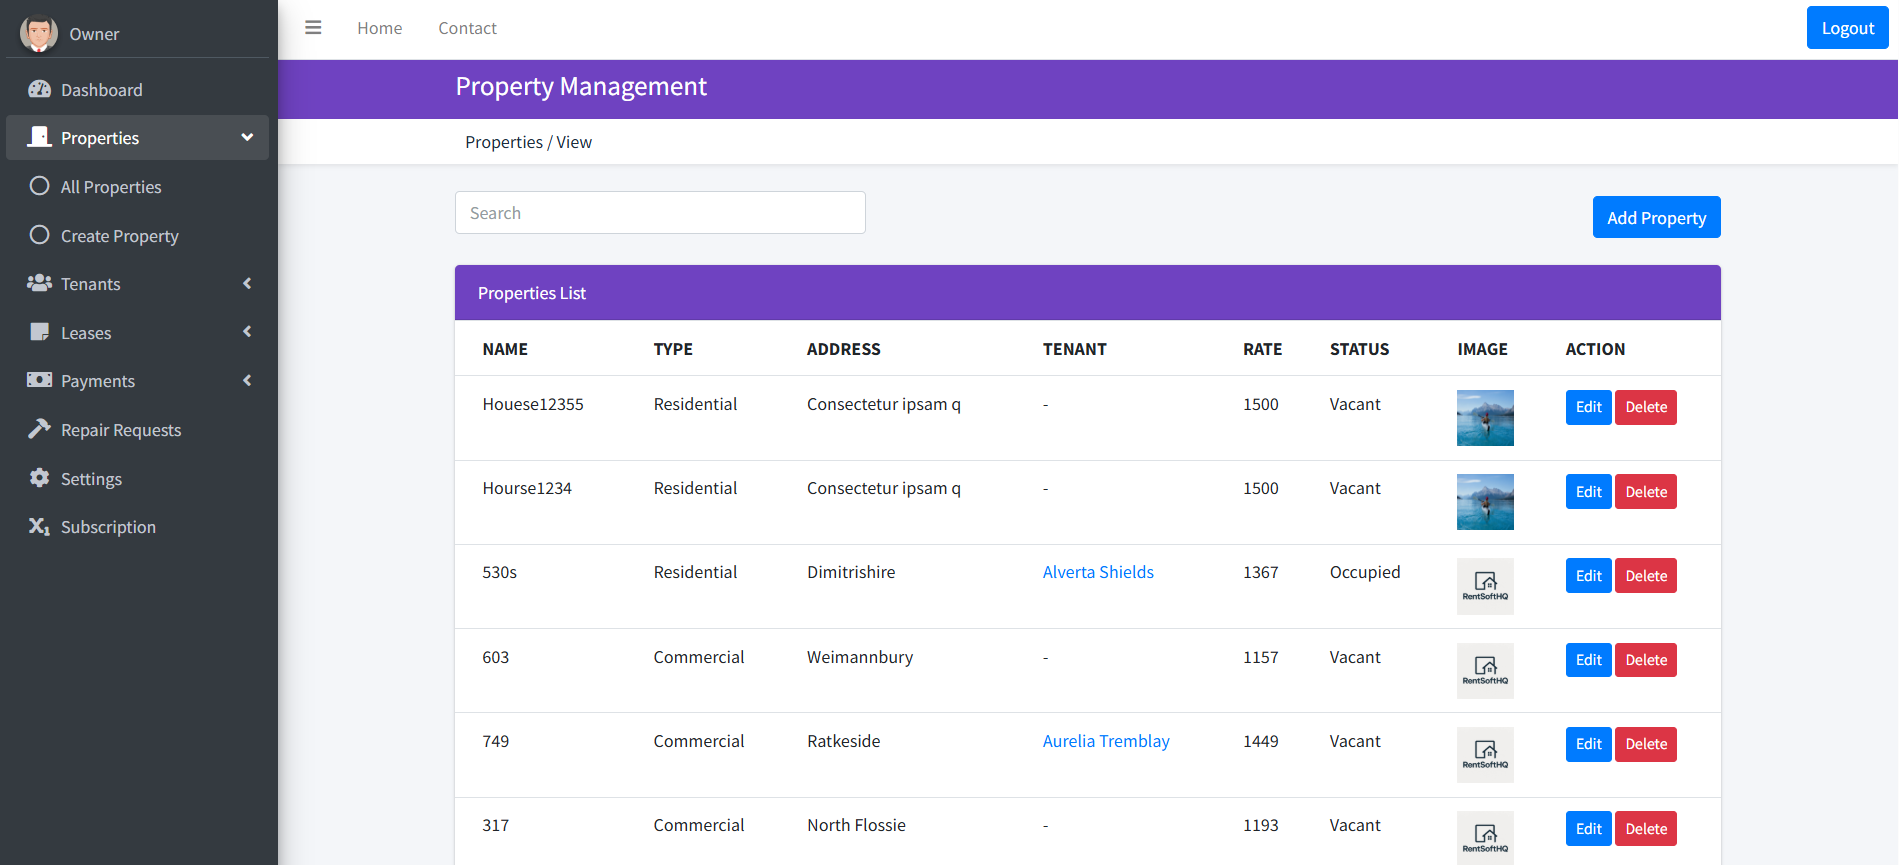The width and height of the screenshot is (1899, 865).
Task: Click the Settings gear icon
Action: [x=39, y=478]
